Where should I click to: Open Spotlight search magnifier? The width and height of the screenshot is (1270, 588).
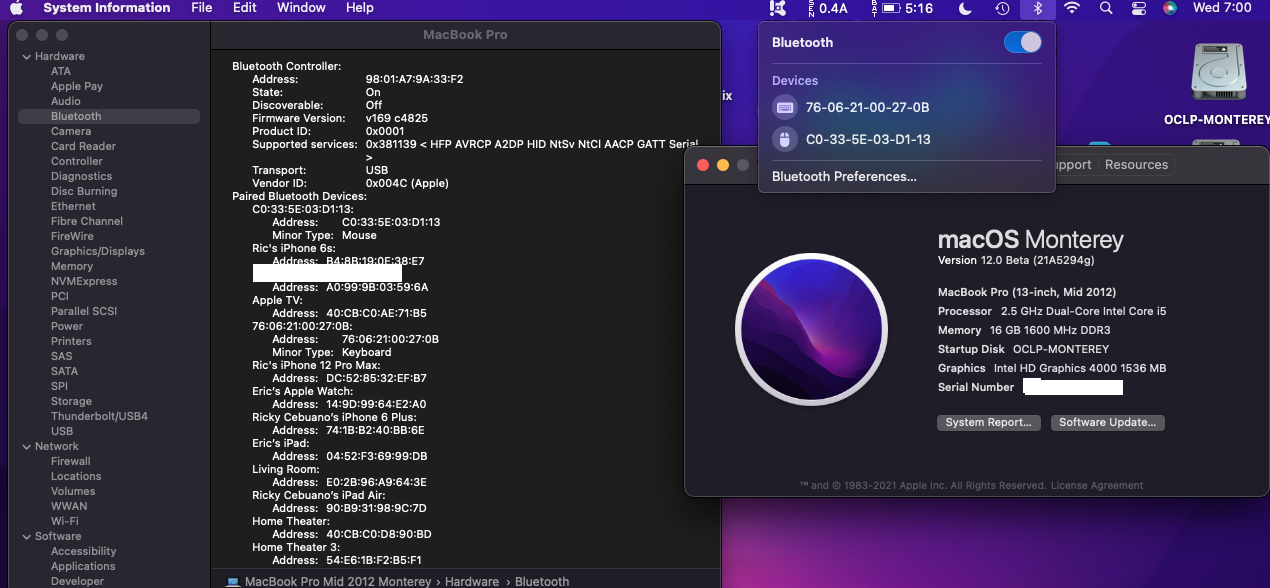1105,8
